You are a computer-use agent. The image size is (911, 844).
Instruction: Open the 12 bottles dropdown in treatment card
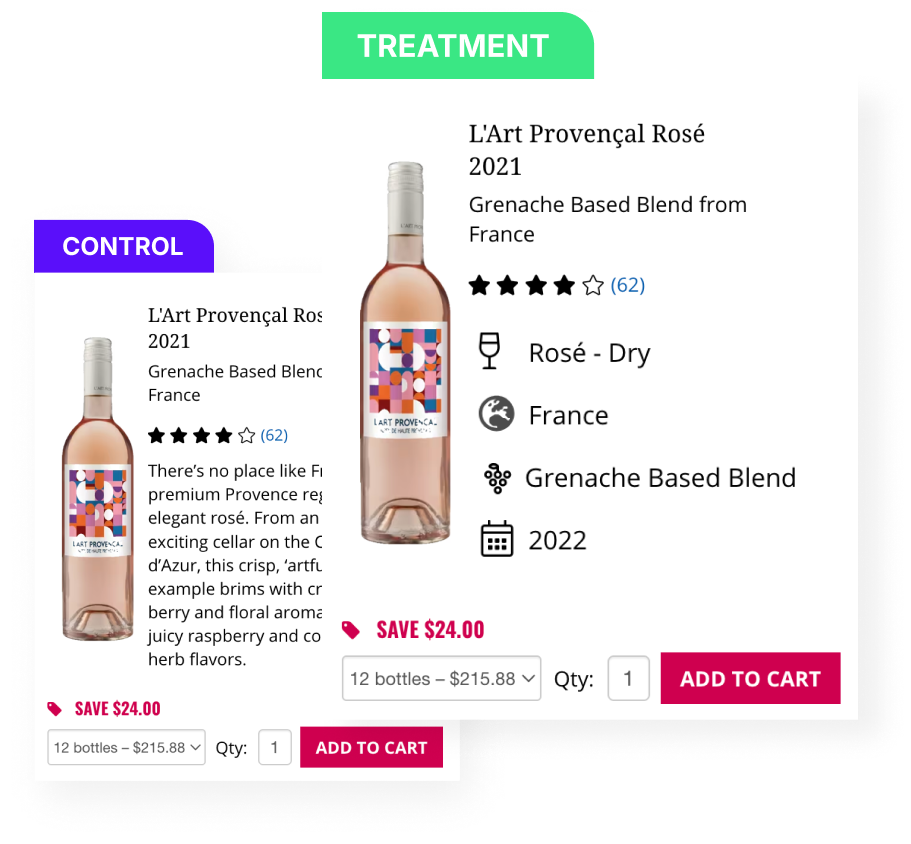(x=442, y=678)
